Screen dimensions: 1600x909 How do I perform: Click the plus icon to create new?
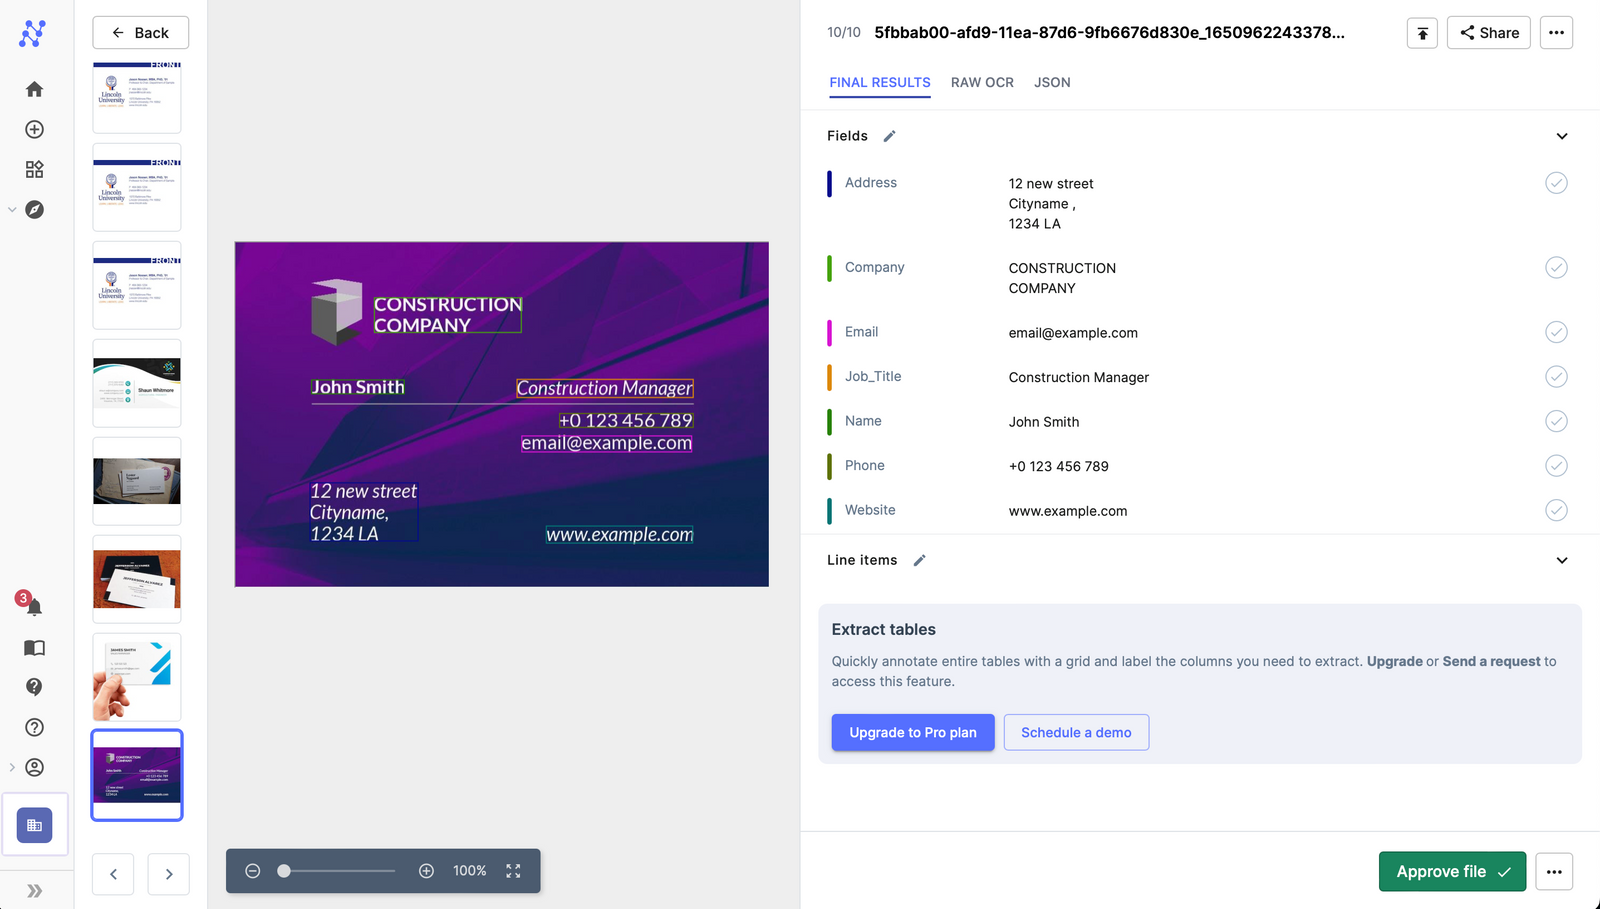point(34,129)
